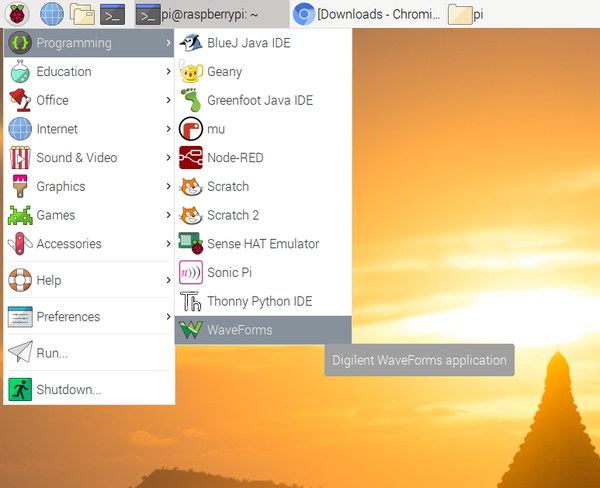This screenshot has width=600, height=488.
Task: Expand the Sound & Video submenu
Action: point(76,157)
